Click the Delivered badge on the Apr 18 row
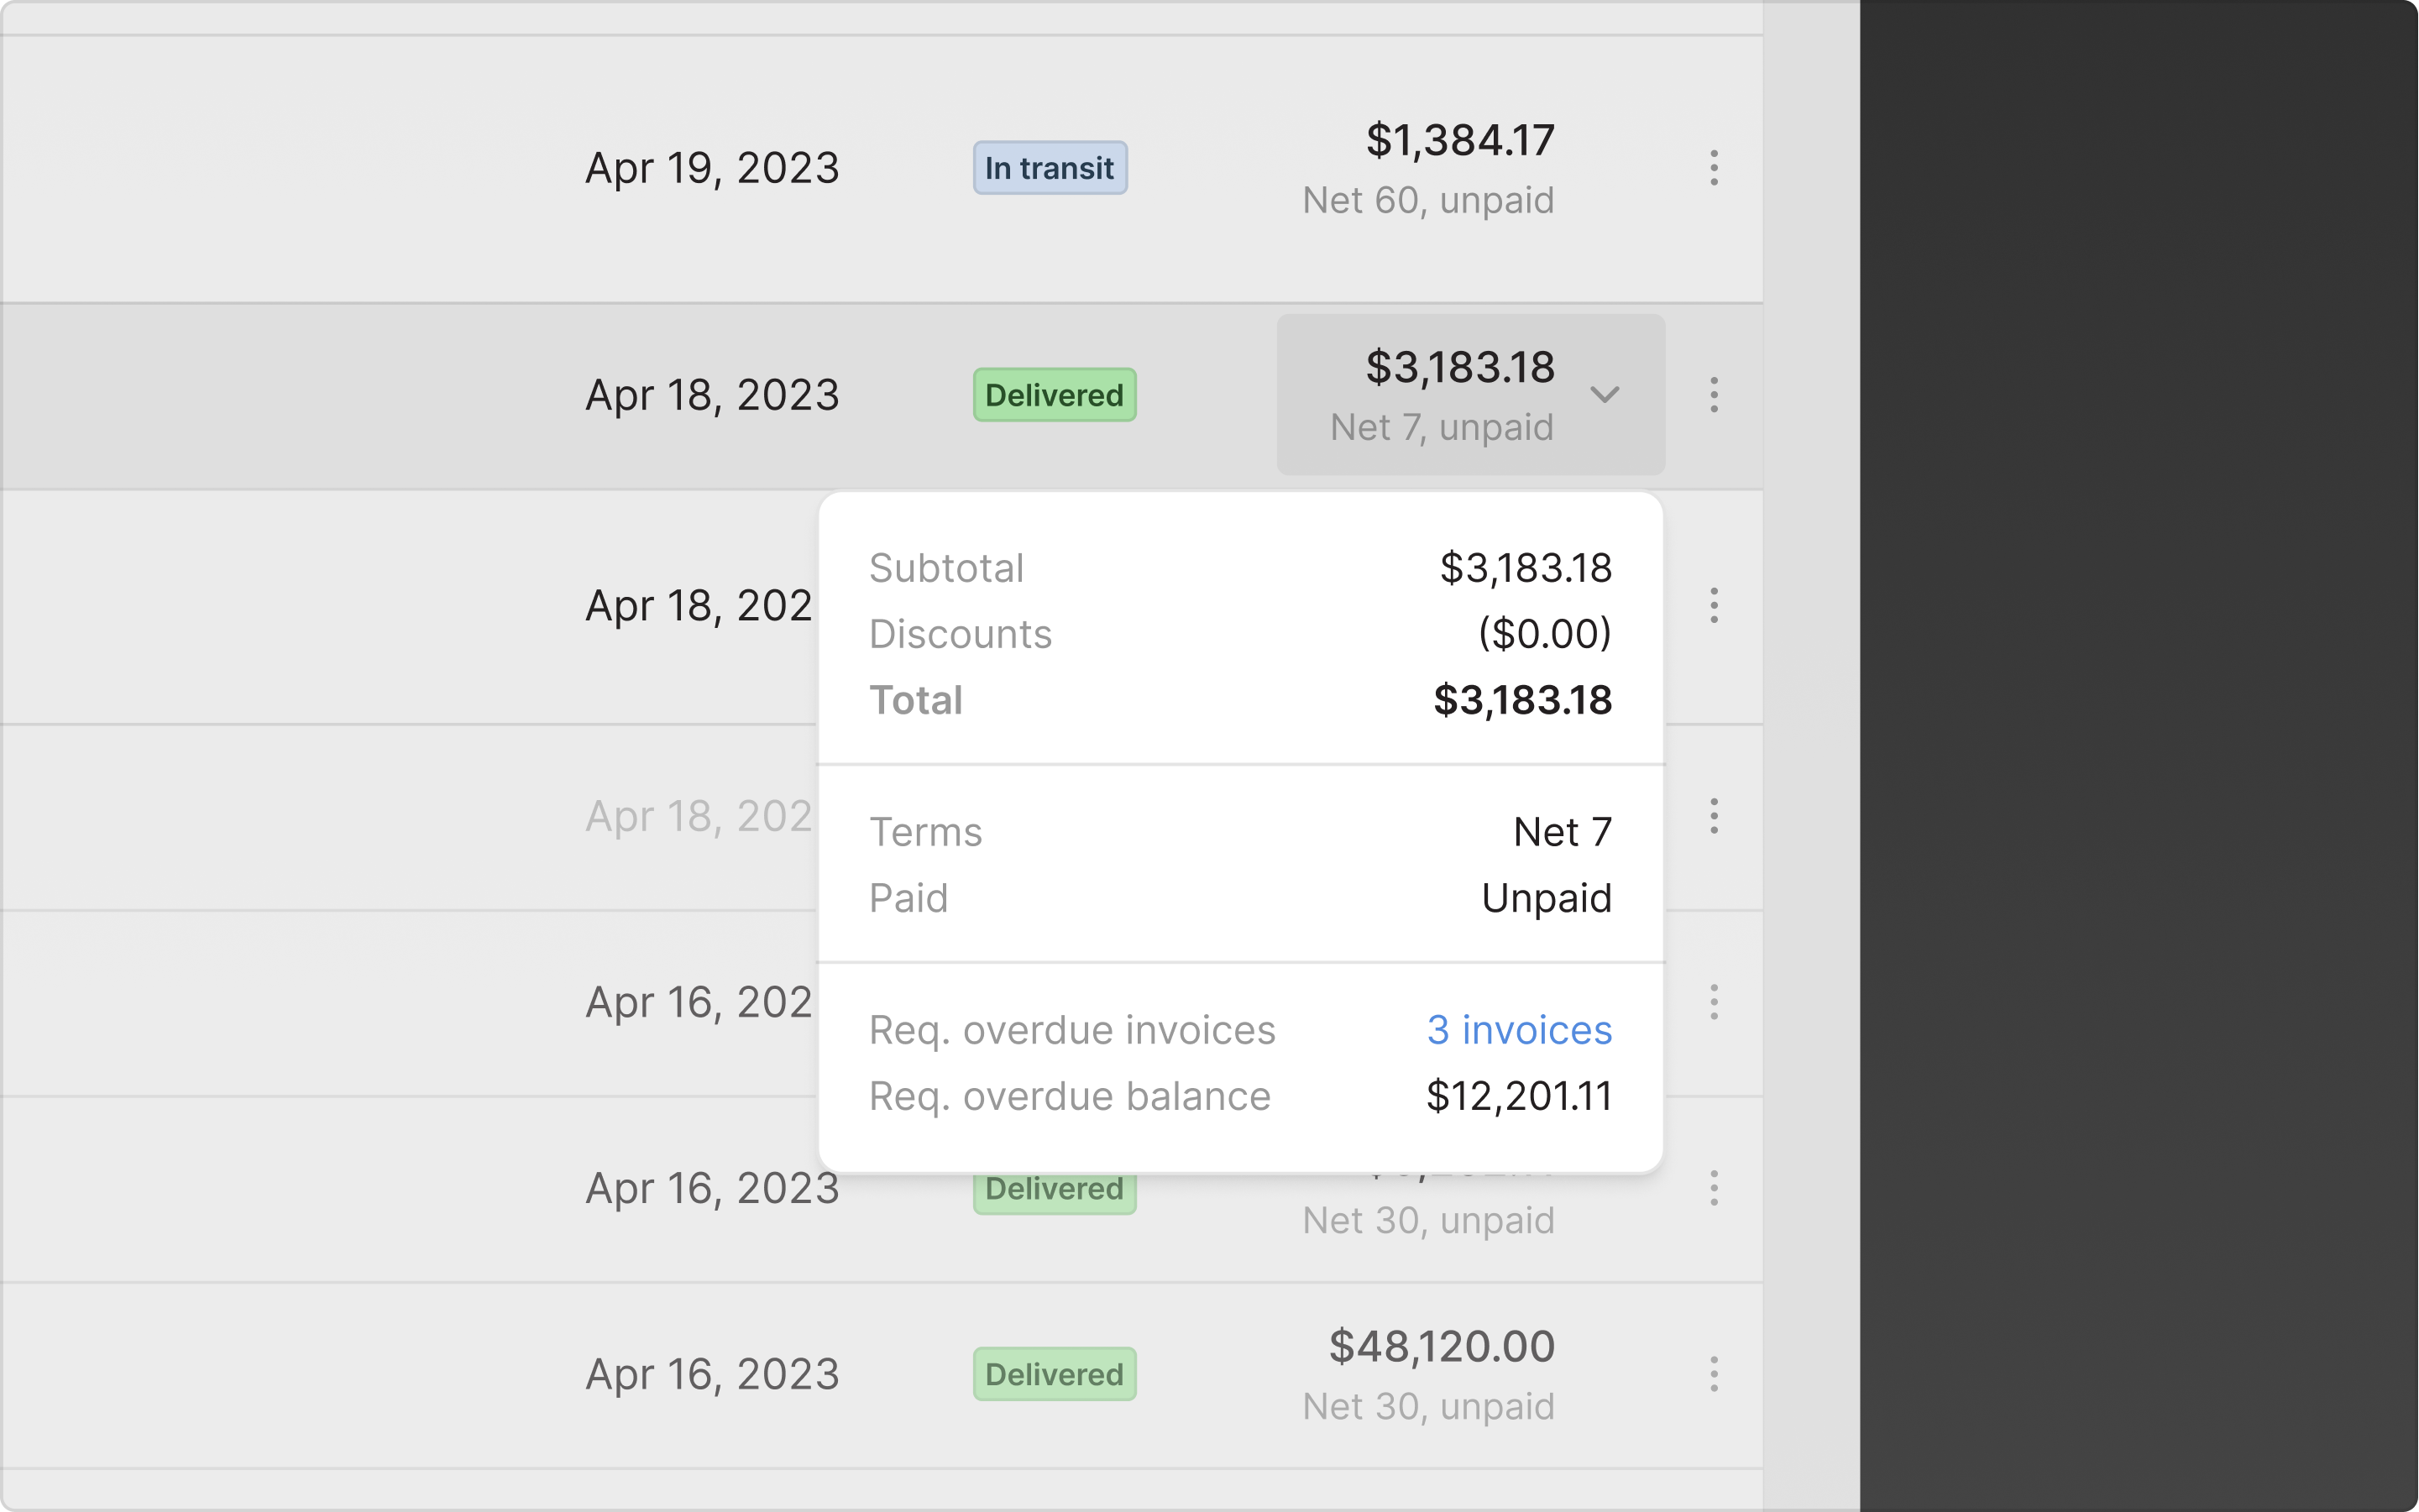Image resolution: width=2419 pixels, height=1512 pixels. (x=1054, y=395)
